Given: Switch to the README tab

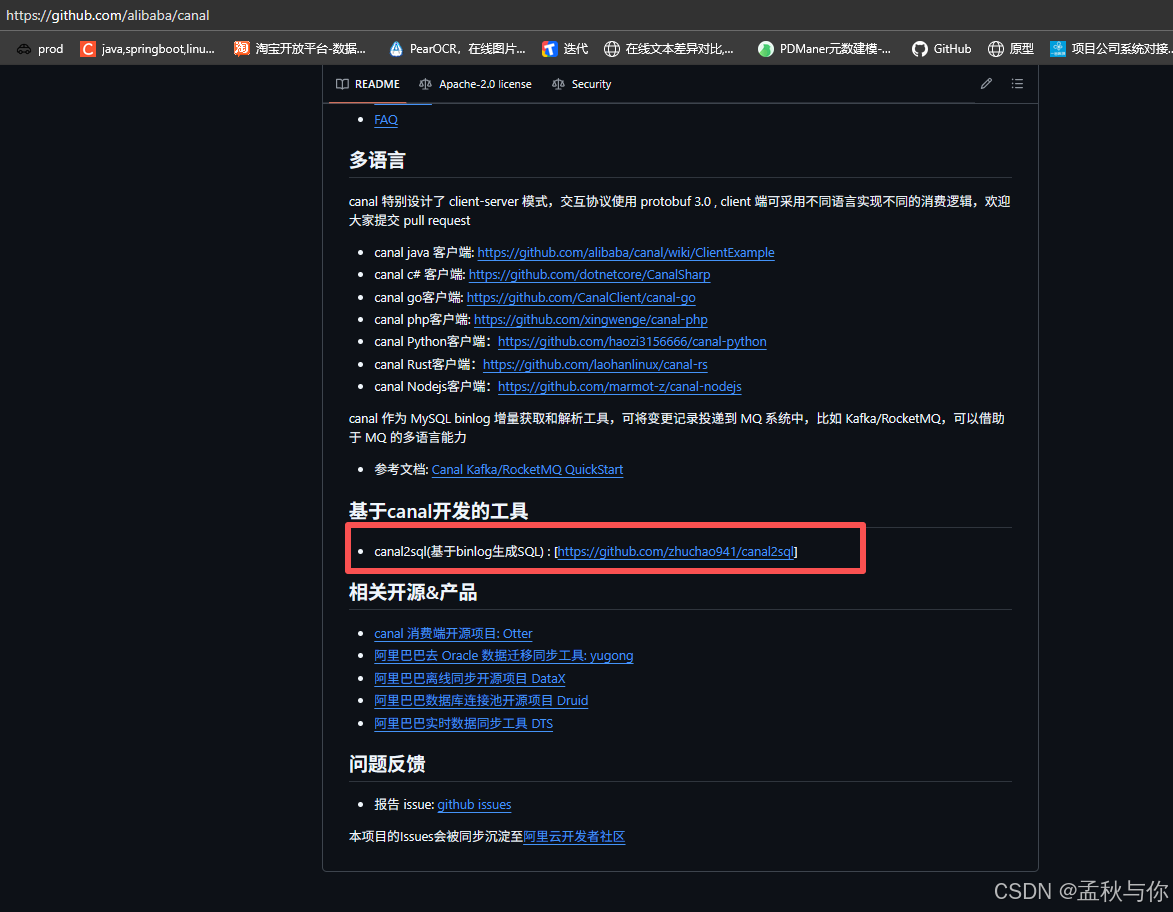Looking at the screenshot, I should (368, 85).
